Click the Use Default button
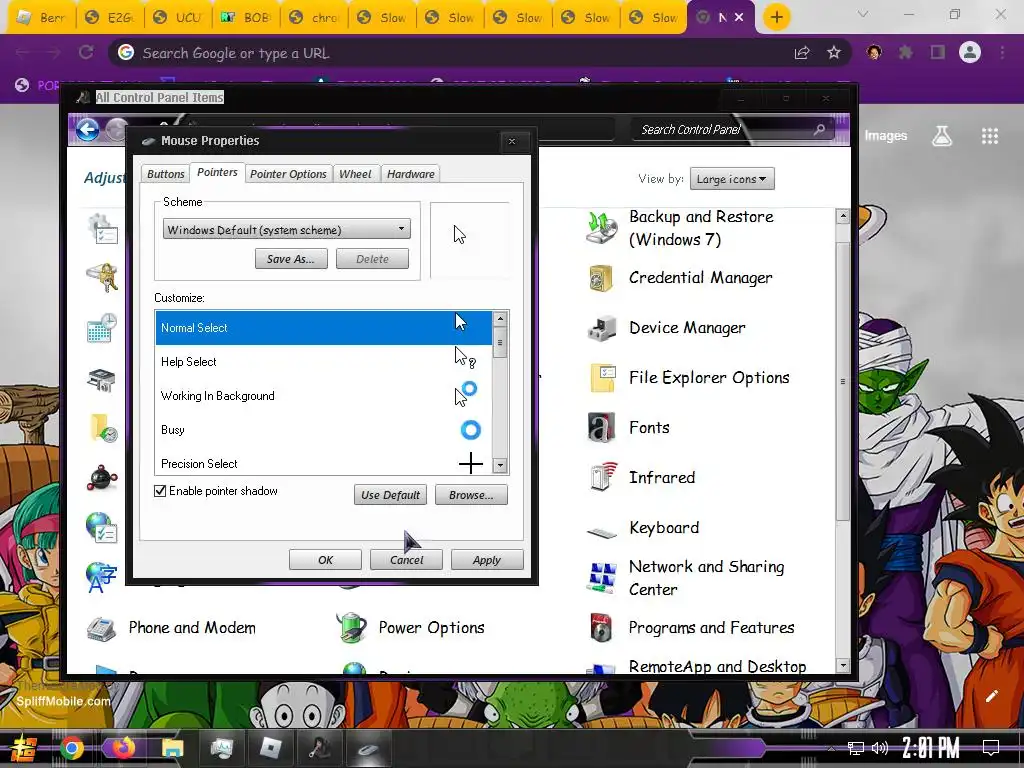The width and height of the screenshot is (1024, 768). [x=391, y=494]
